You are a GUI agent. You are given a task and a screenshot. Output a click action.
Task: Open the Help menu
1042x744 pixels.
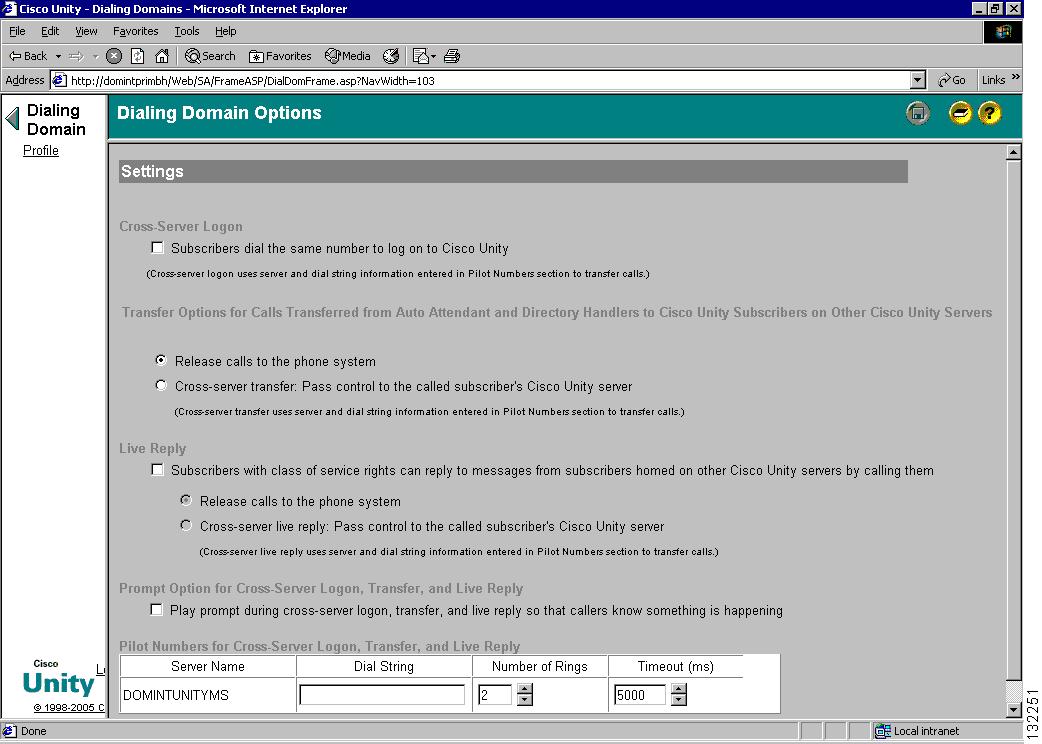pos(226,31)
